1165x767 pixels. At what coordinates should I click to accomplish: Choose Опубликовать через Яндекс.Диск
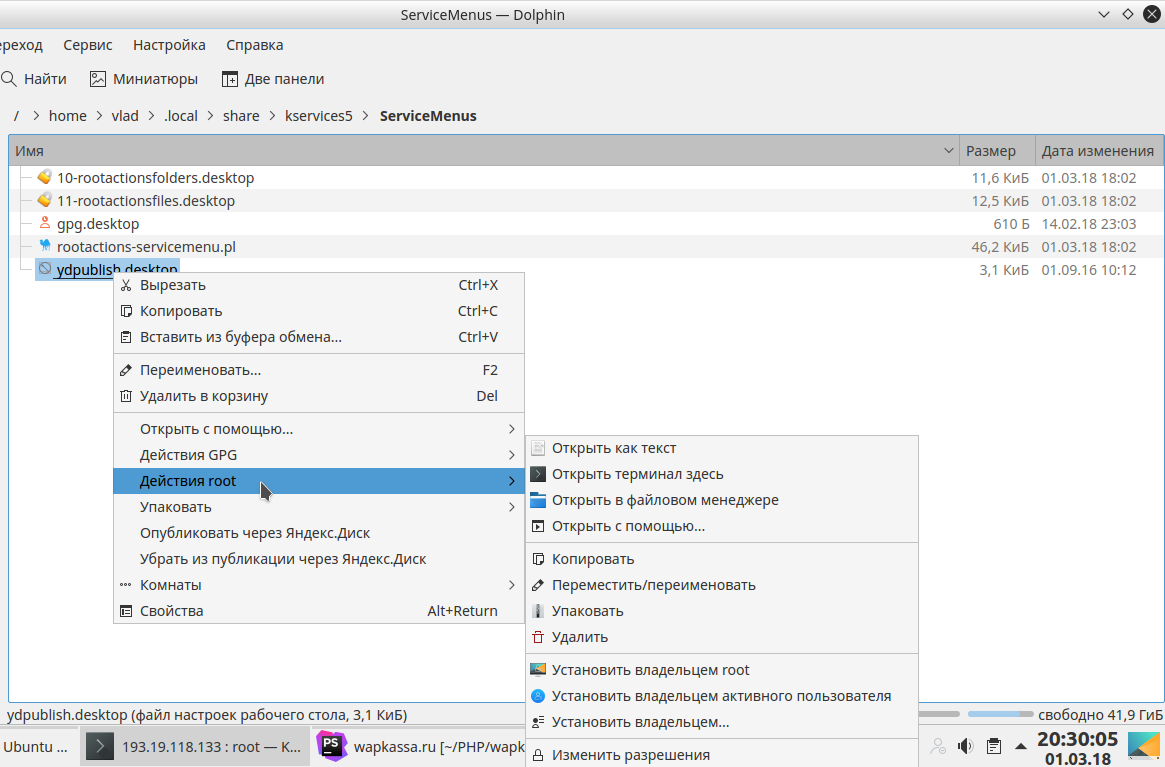point(319,533)
